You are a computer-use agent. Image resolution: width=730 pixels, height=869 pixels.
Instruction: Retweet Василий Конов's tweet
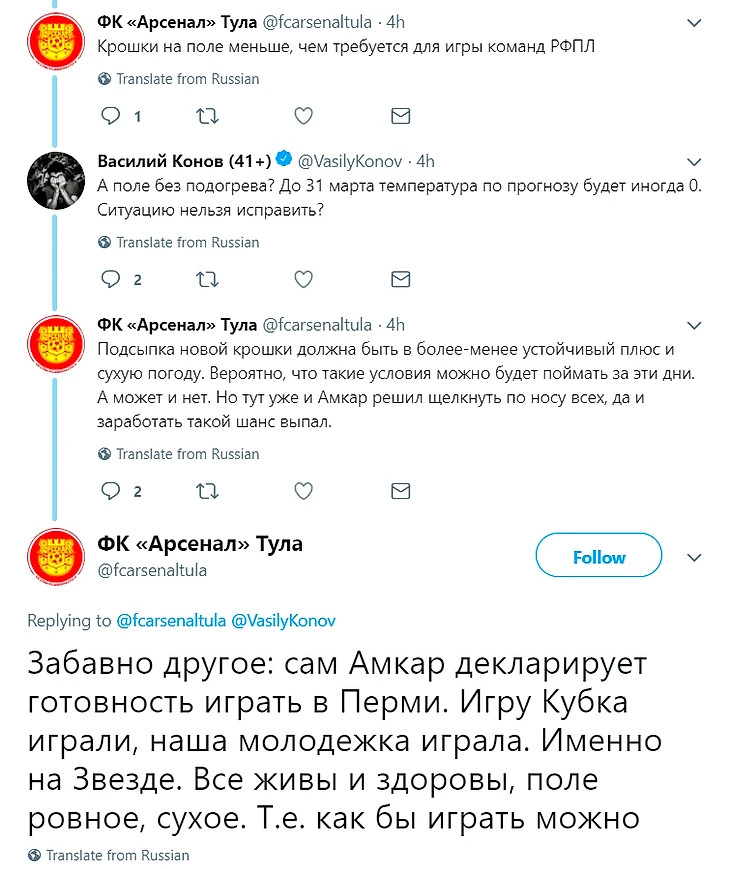[208, 279]
